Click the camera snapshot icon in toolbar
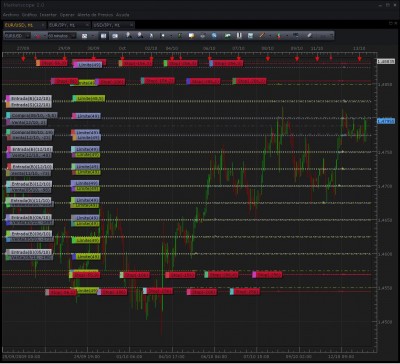 coord(115,36)
